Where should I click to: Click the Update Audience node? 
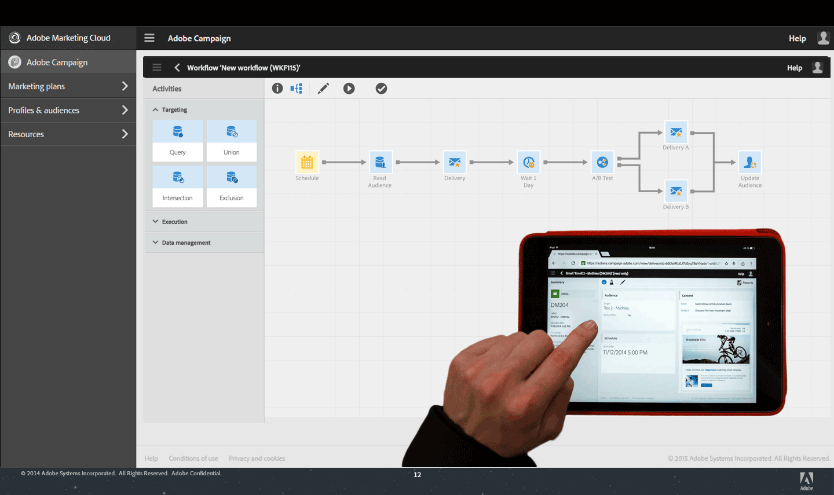750,162
